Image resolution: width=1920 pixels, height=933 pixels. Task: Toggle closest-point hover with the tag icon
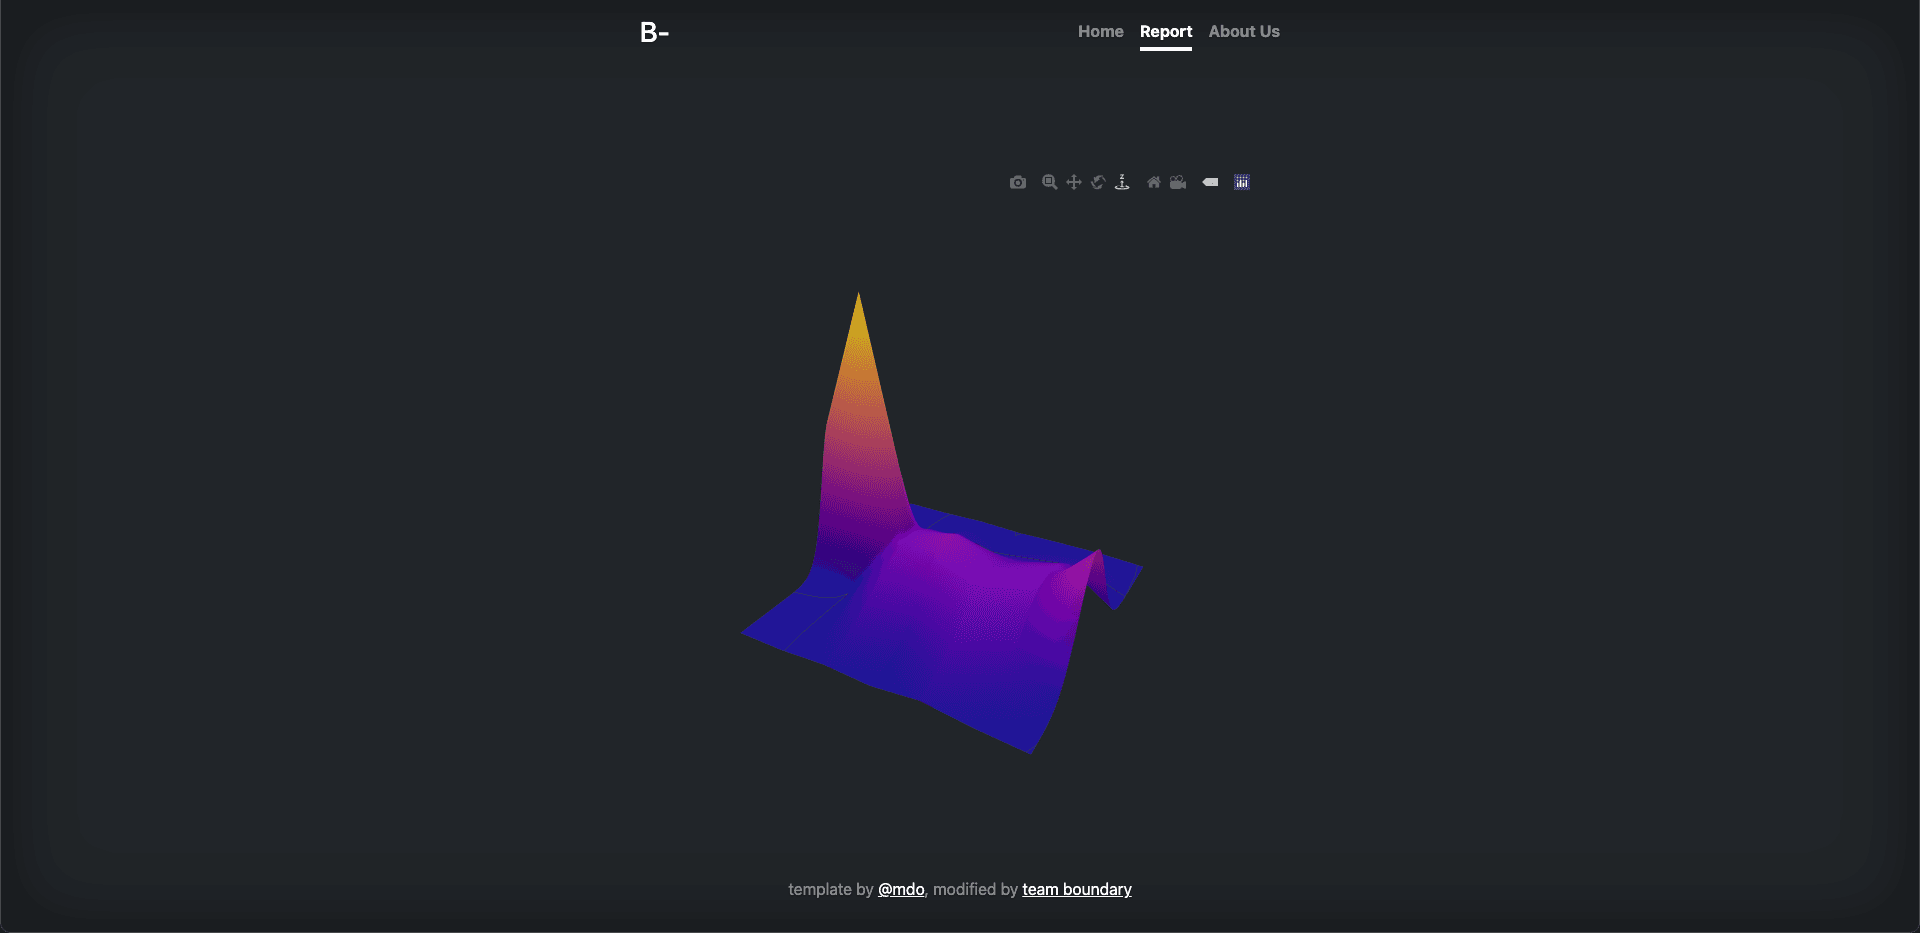coord(1210,182)
